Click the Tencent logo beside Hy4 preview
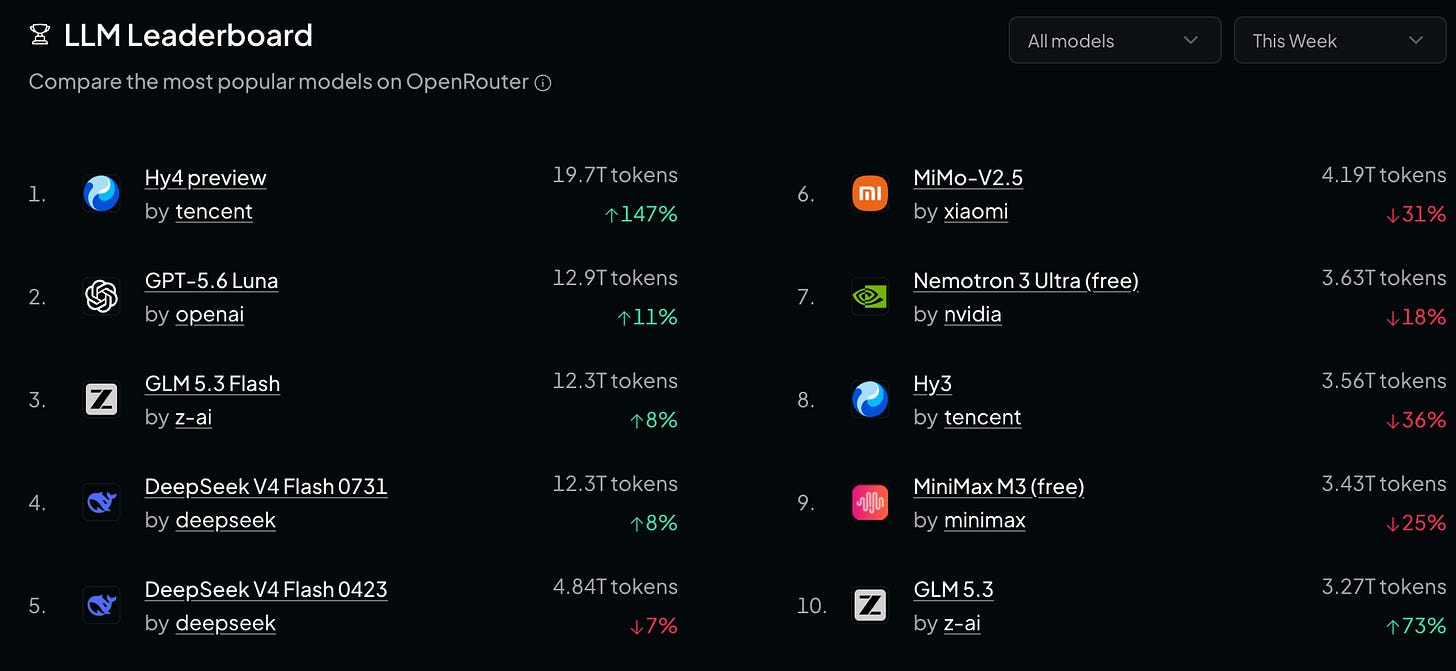The image size is (1456, 671). pyautogui.click(x=101, y=193)
